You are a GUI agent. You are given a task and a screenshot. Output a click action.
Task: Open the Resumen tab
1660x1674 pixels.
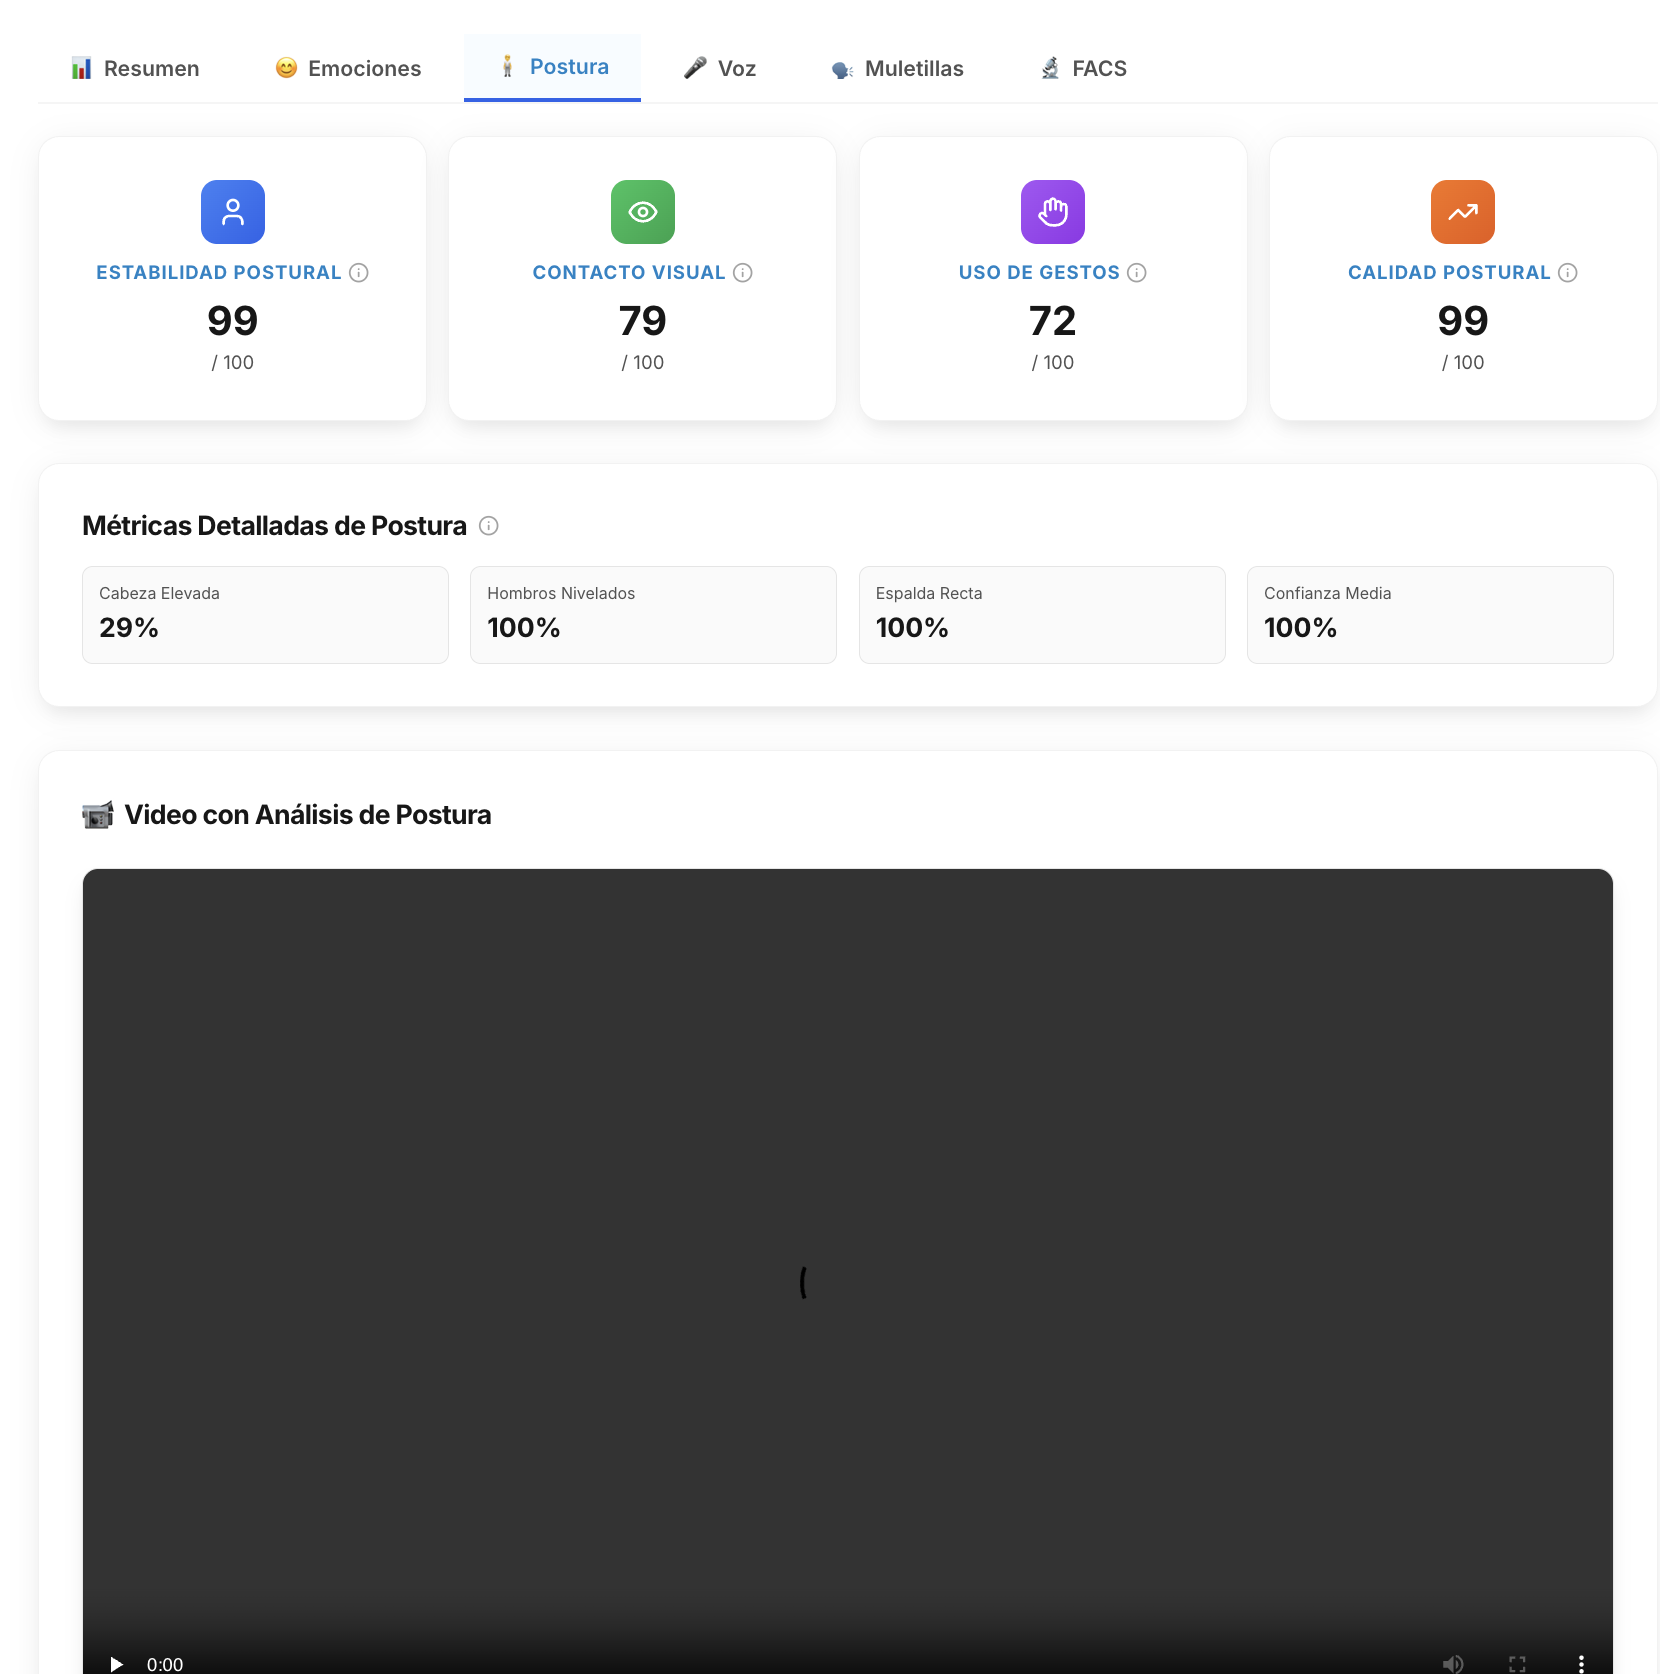(x=135, y=68)
